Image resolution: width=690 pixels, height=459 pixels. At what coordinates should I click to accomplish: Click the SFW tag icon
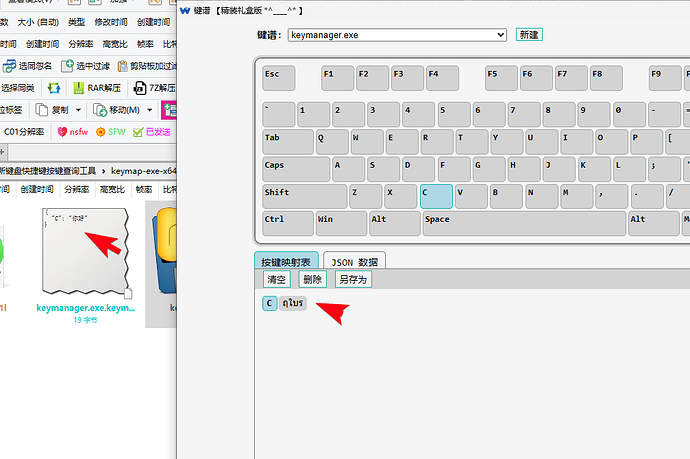point(101,131)
